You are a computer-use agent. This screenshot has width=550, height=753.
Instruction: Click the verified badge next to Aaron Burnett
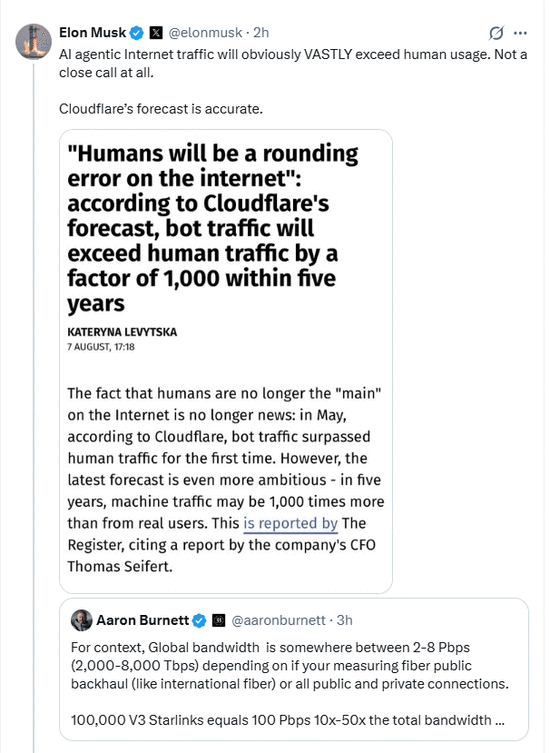click(x=199, y=620)
